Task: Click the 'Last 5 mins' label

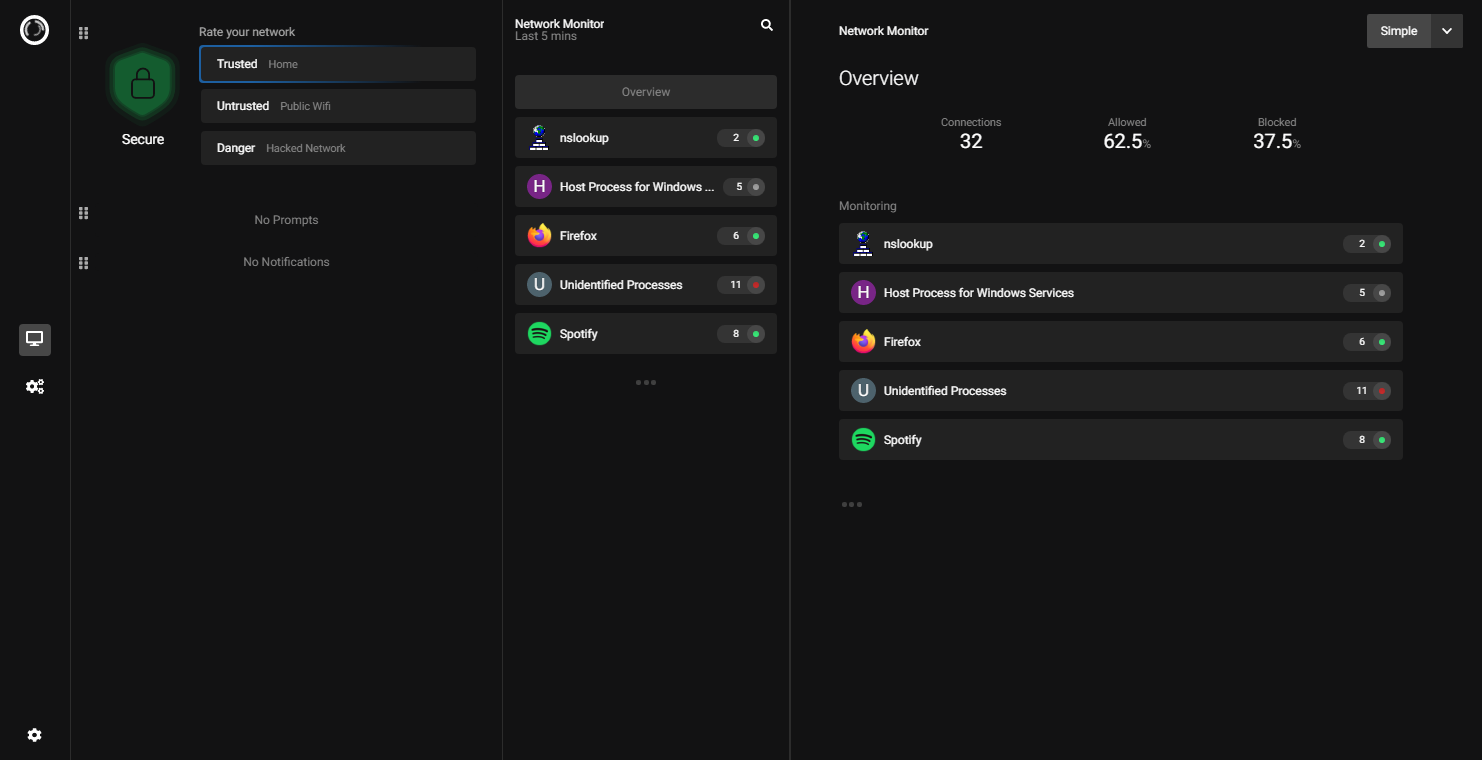Action: point(546,37)
